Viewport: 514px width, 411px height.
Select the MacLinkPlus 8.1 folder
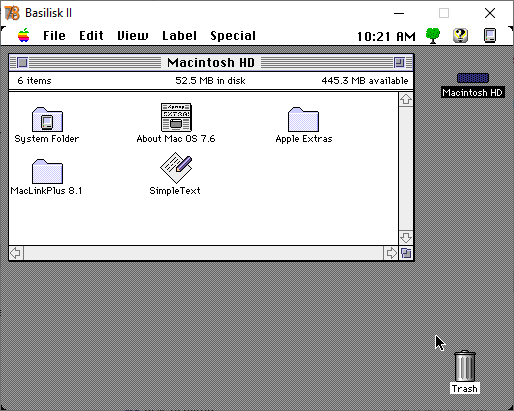pos(47,171)
